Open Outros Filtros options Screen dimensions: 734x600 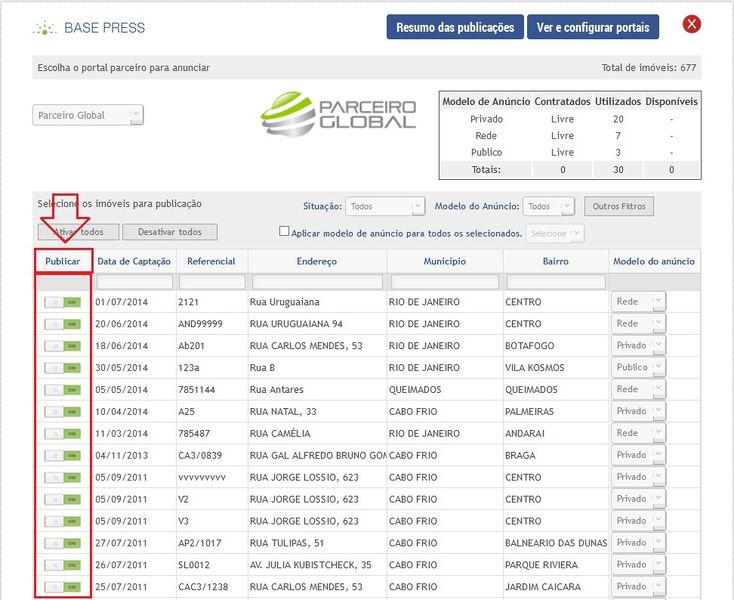coord(618,206)
